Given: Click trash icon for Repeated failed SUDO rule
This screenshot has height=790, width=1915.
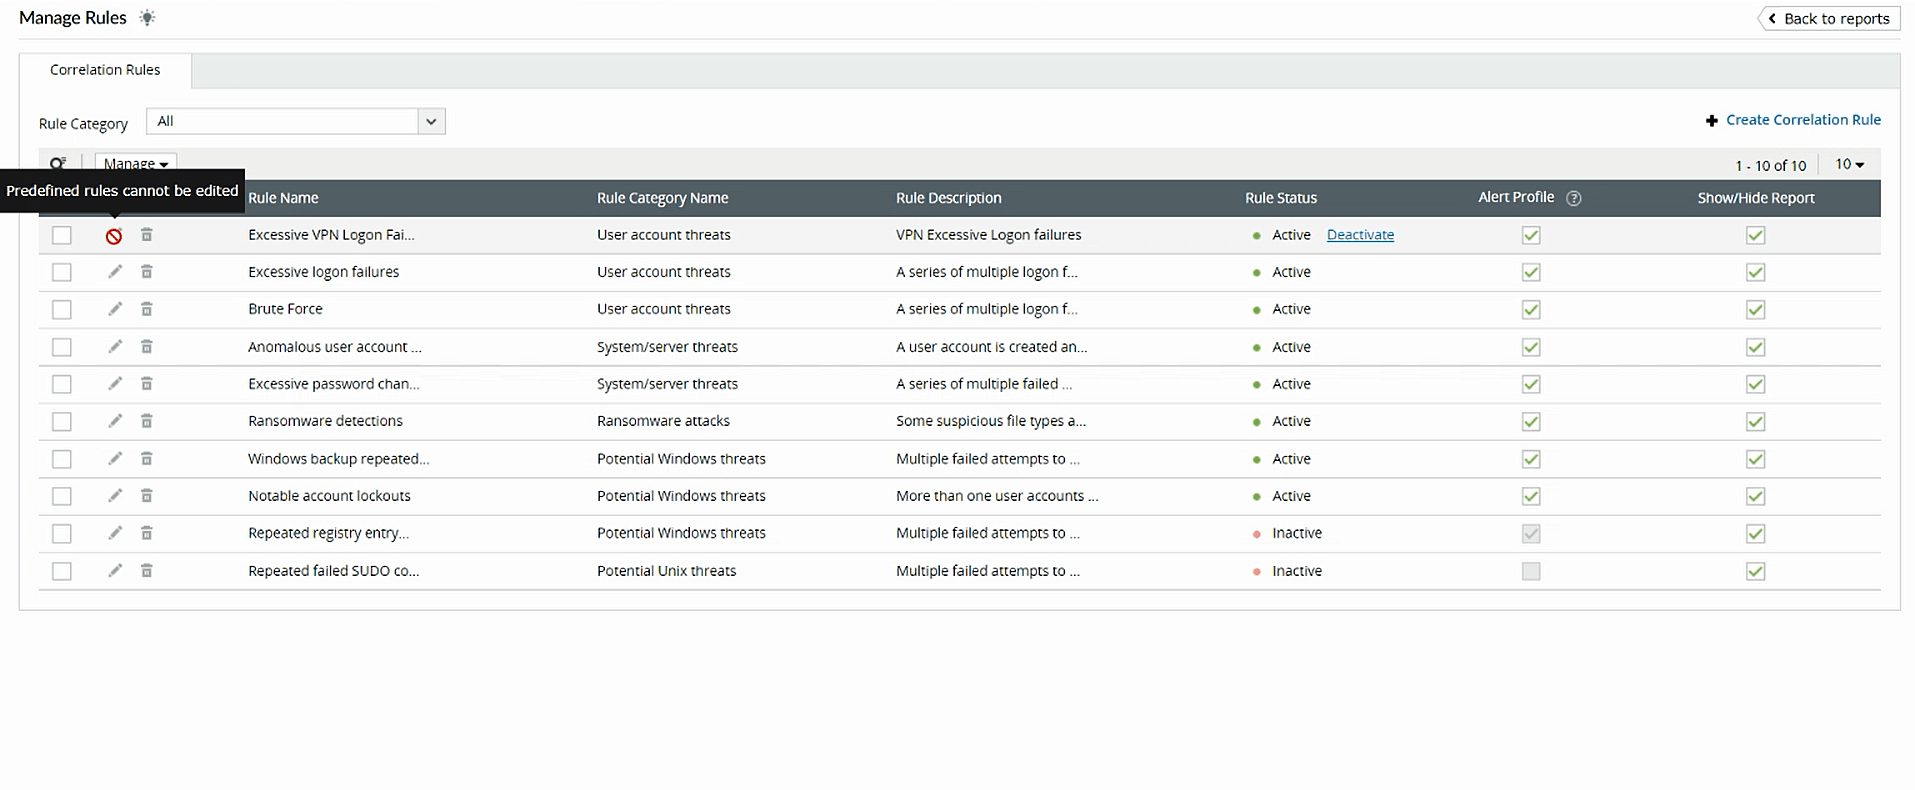Looking at the screenshot, I should (146, 571).
